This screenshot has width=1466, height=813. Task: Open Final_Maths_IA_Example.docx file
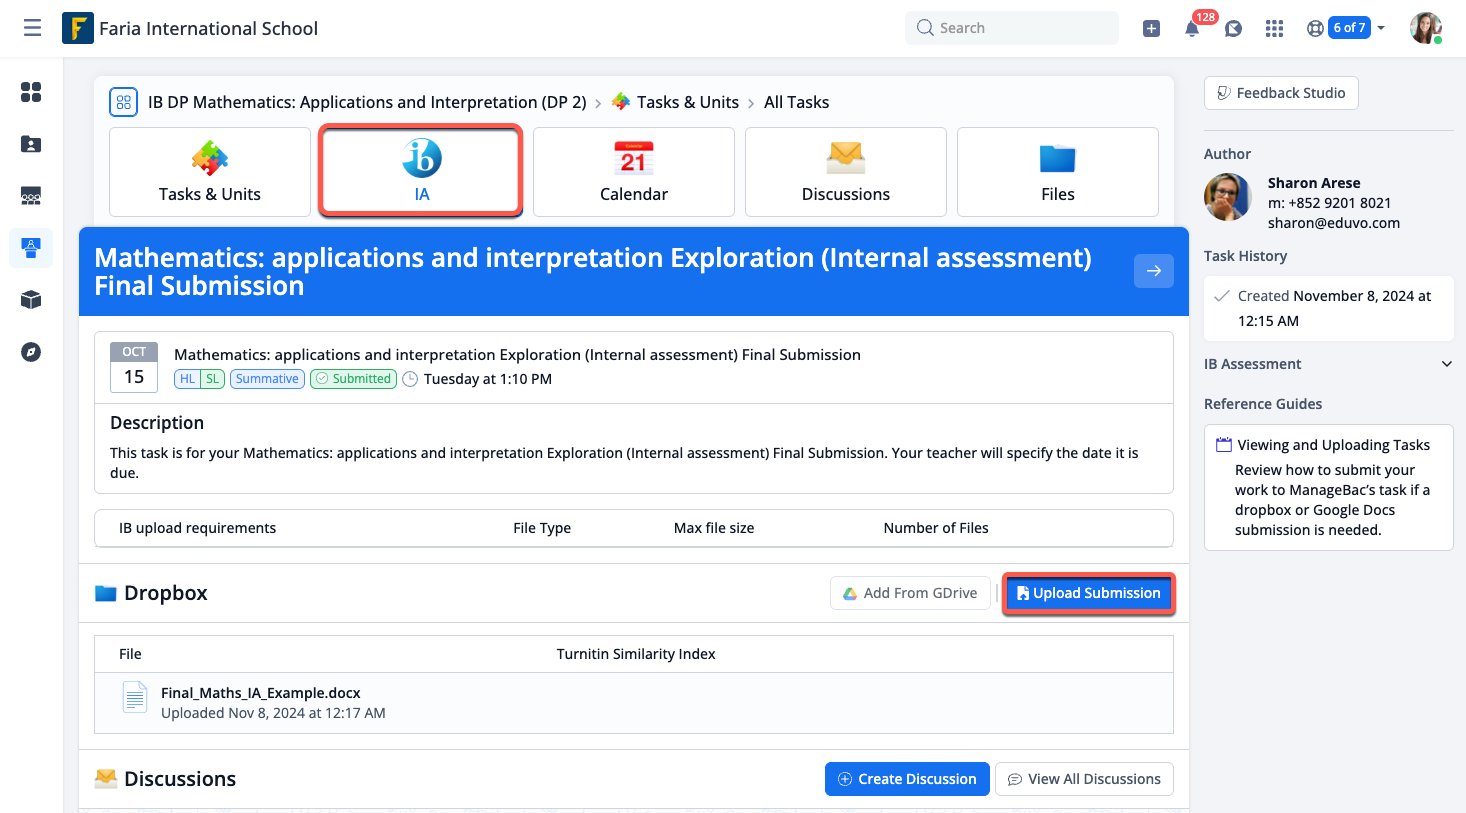point(260,693)
